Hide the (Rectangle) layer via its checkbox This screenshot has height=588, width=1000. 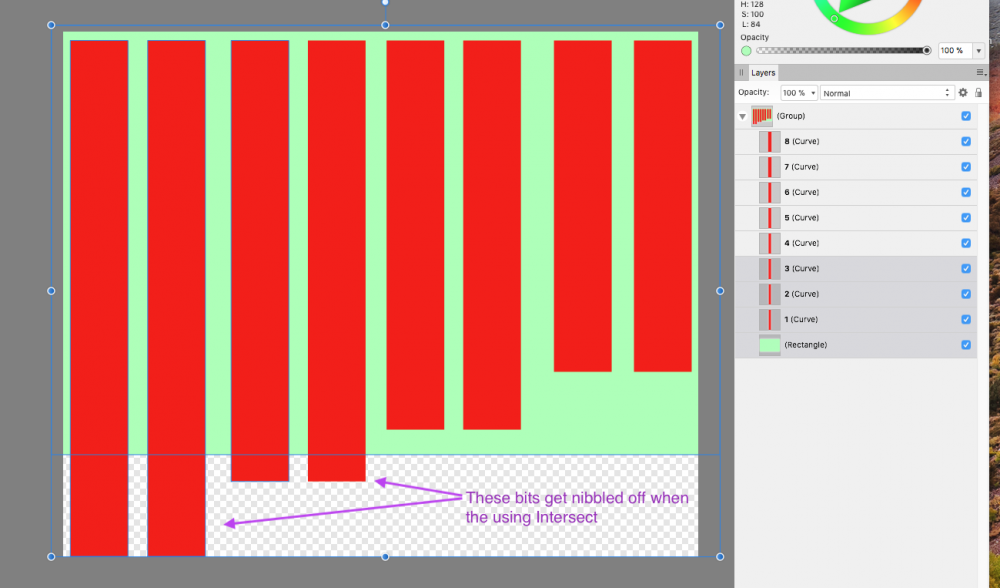point(966,345)
